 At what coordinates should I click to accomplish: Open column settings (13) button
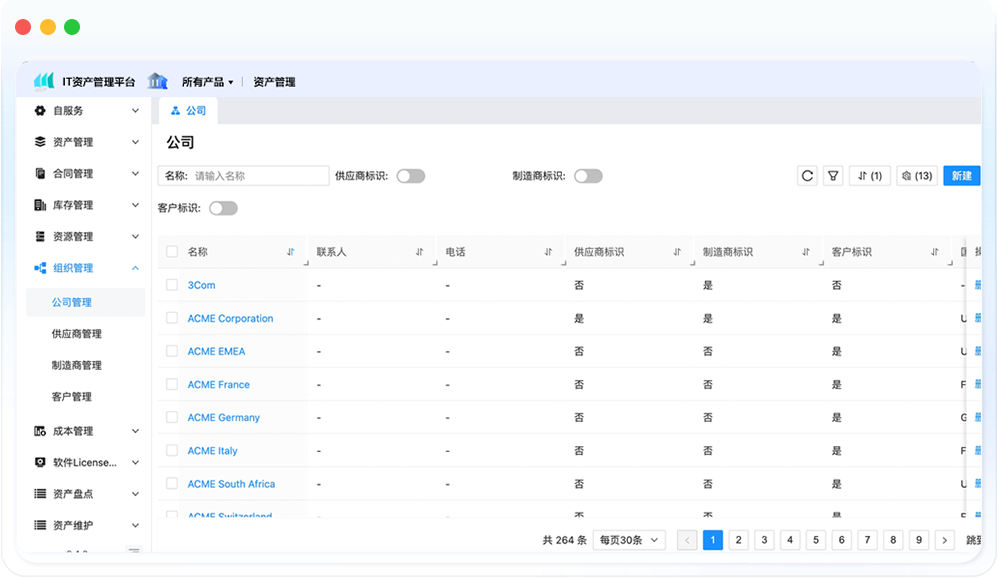(916, 176)
